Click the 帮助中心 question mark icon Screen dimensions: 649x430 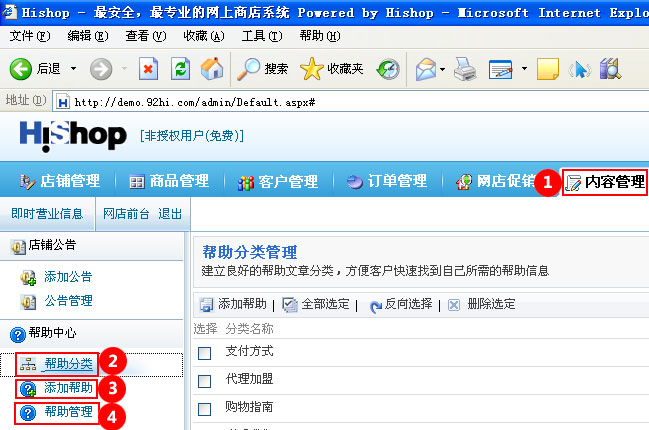(18, 334)
